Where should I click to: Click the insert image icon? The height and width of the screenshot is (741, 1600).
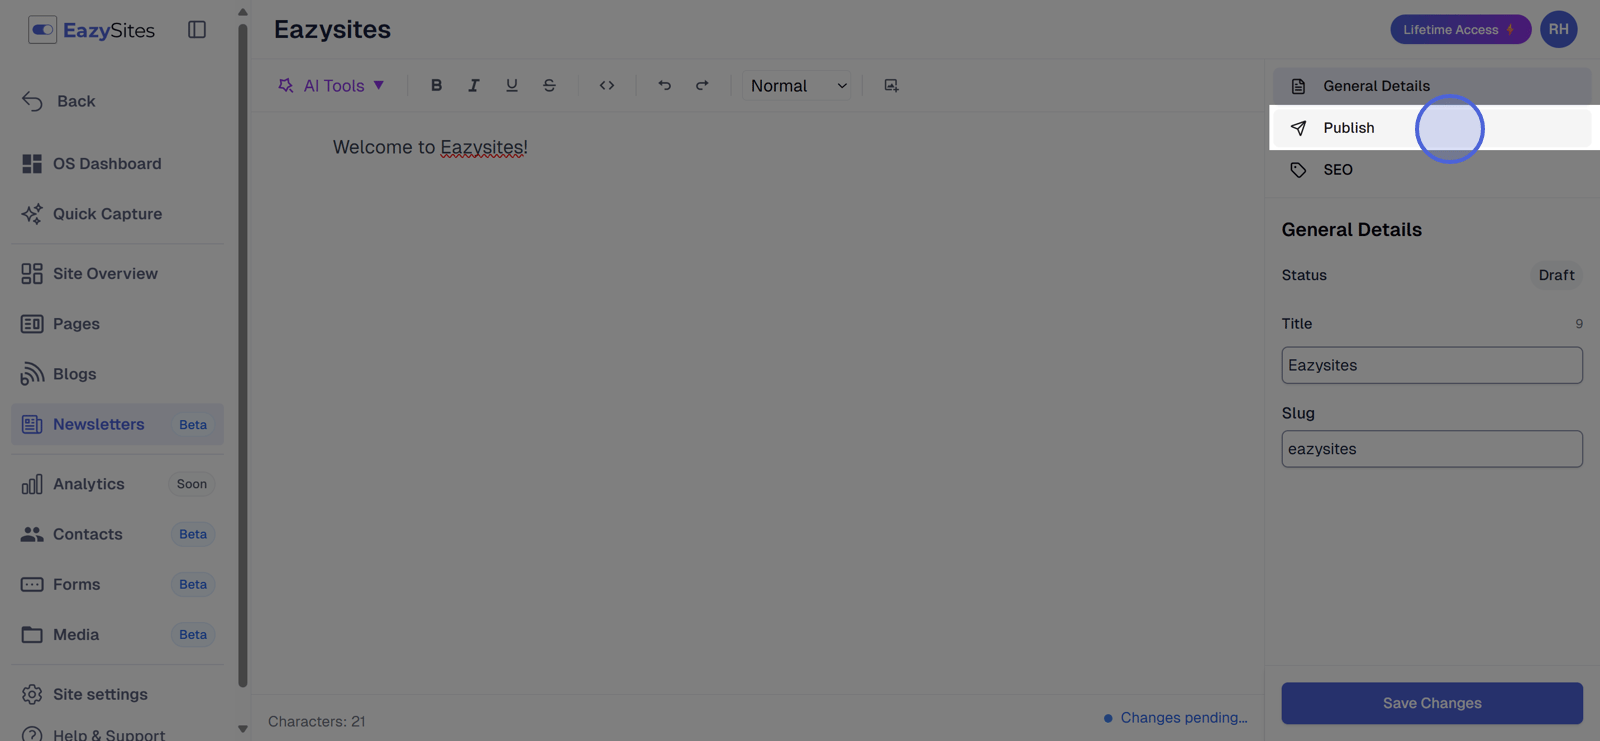click(891, 86)
